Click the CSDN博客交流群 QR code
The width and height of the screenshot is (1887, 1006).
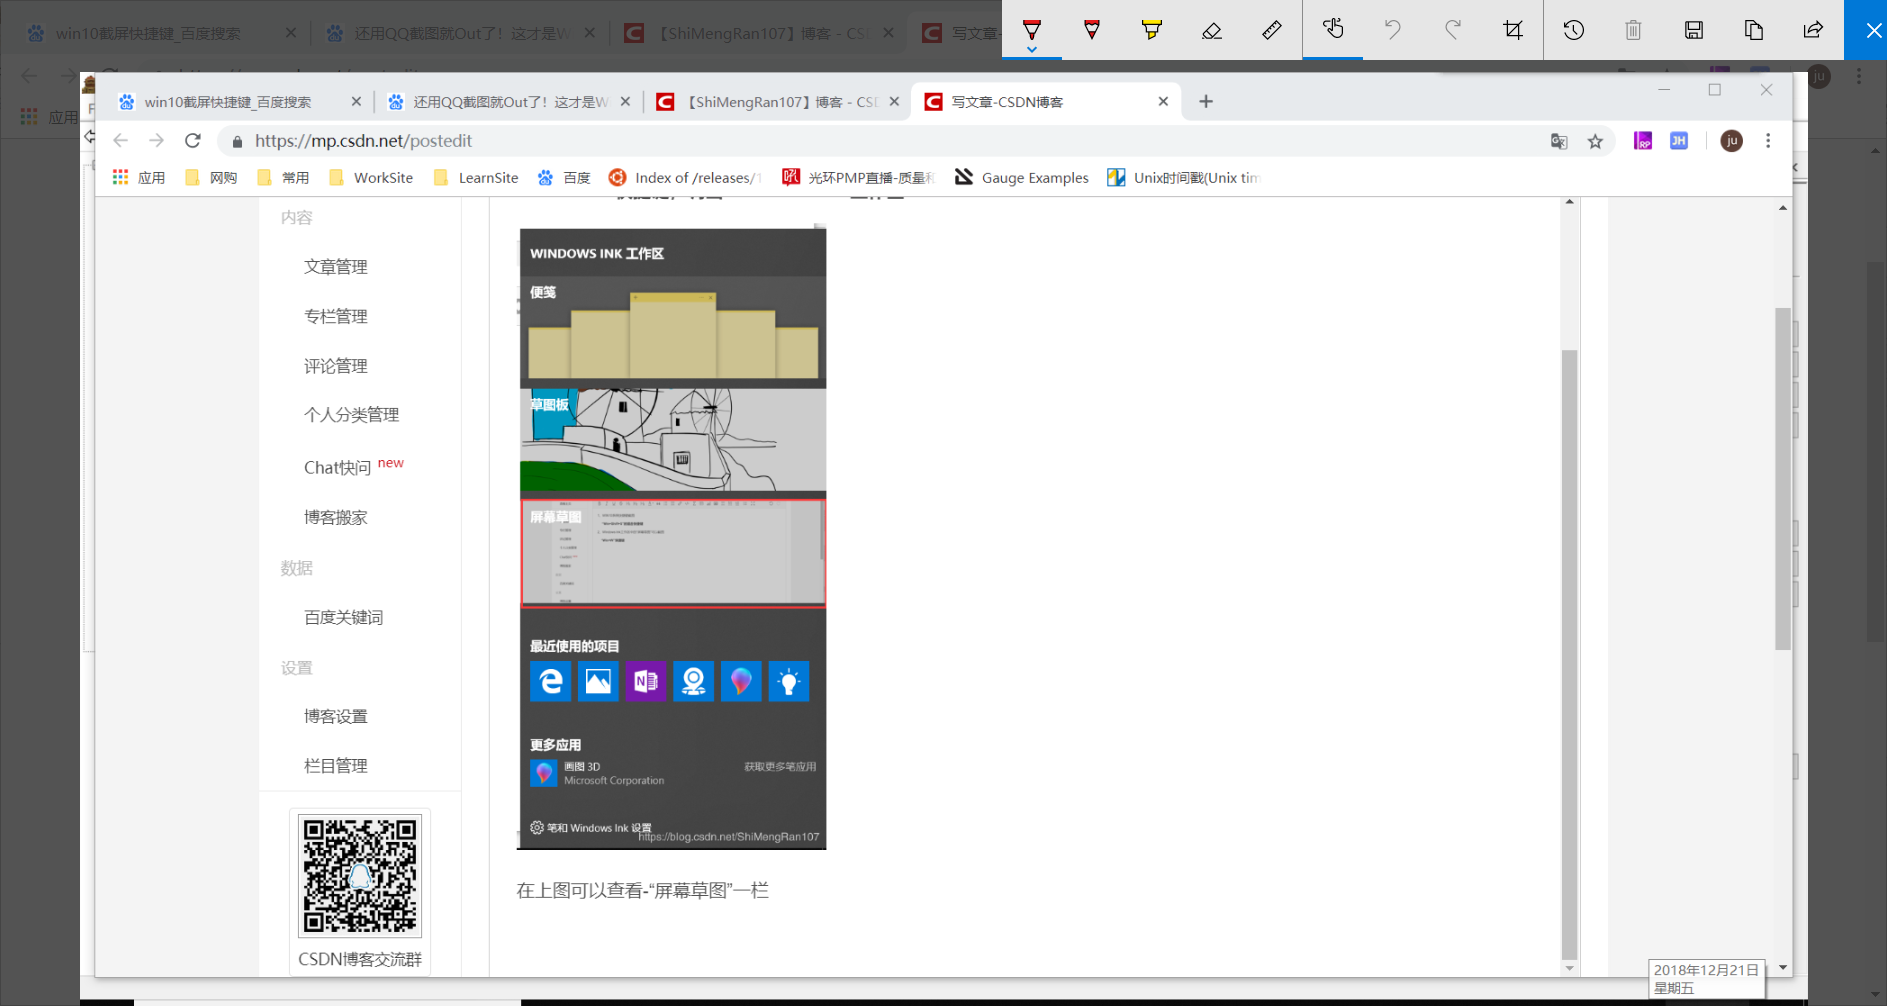click(360, 875)
